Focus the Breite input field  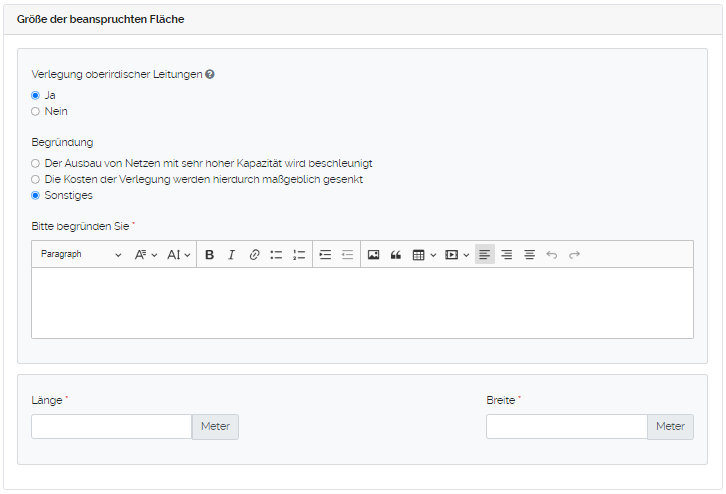coord(566,427)
